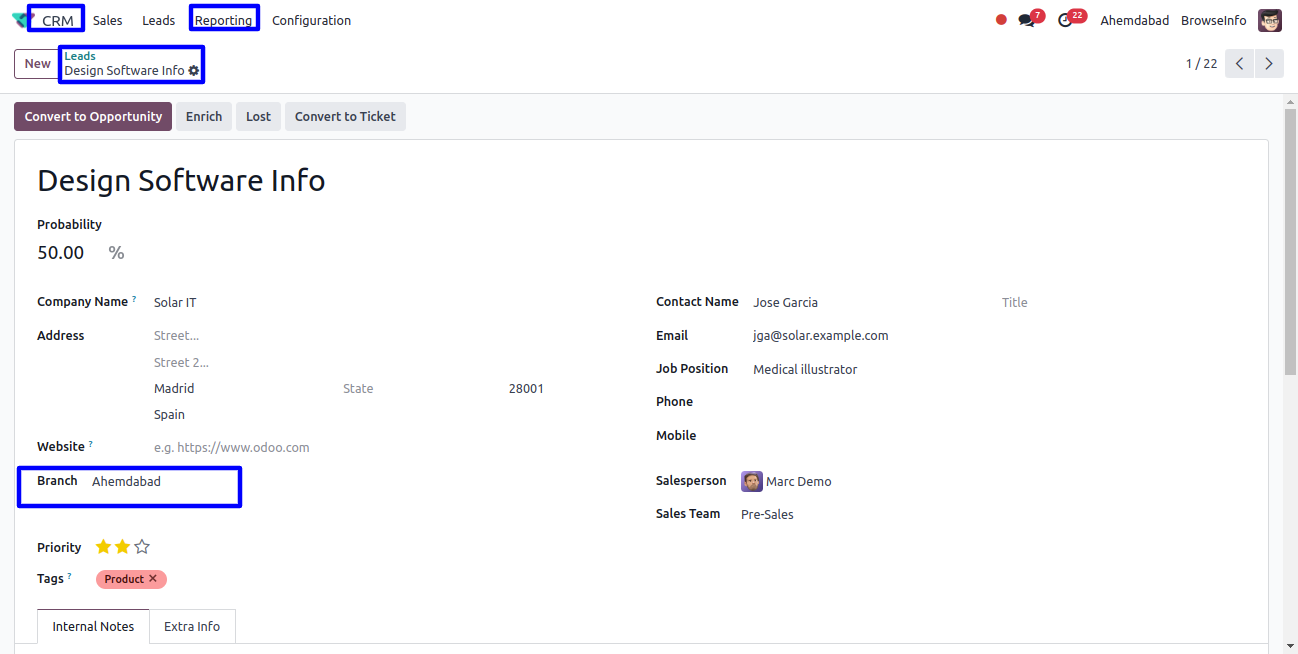Open the Salesperson field Marc Demo
The image size is (1298, 654).
pos(798,482)
